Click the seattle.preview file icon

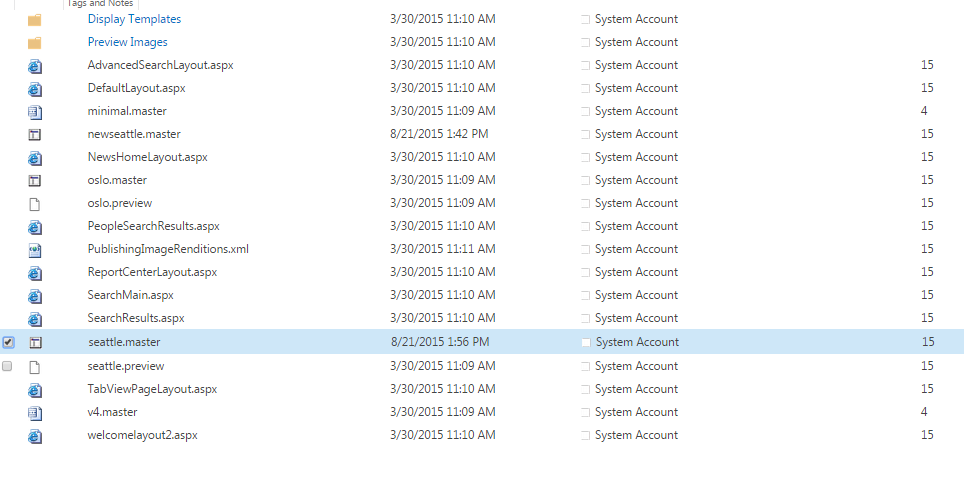pos(34,366)
